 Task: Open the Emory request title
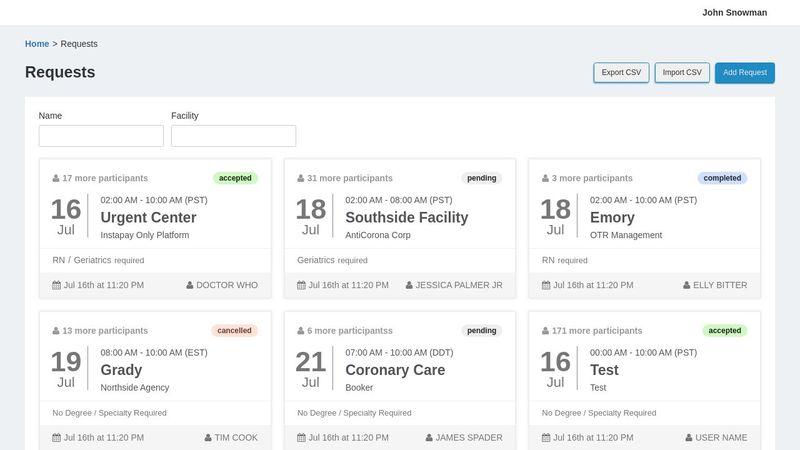pyautogui.click(x=612, y=217)
